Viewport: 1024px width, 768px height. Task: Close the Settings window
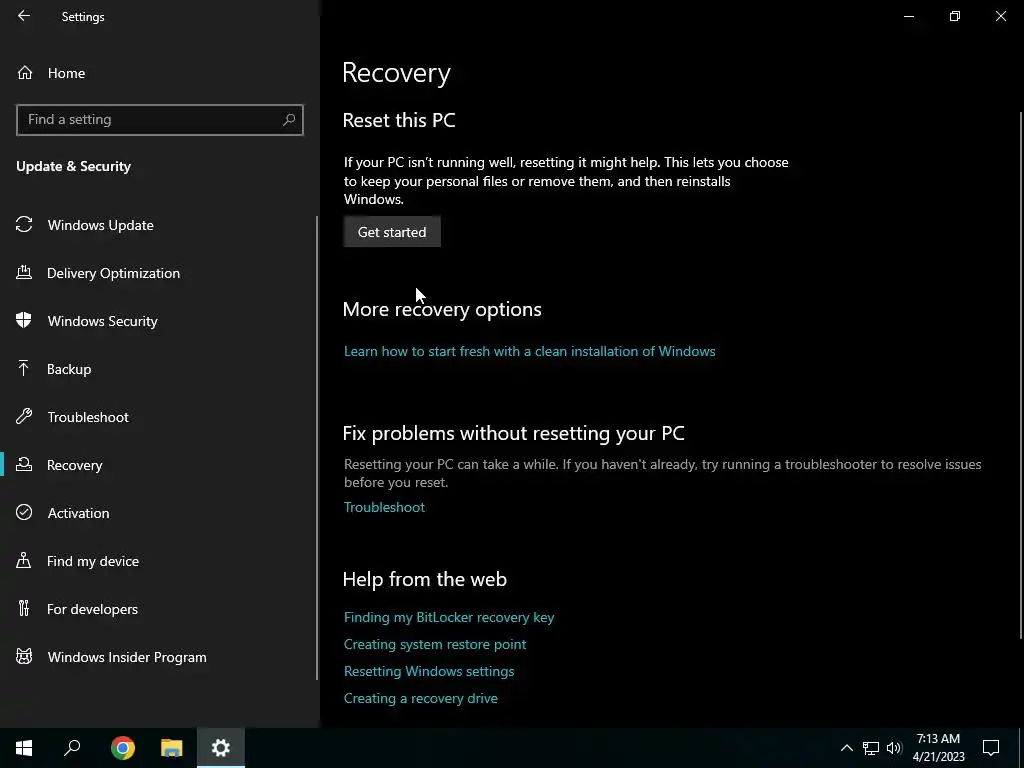[1000, 16]
